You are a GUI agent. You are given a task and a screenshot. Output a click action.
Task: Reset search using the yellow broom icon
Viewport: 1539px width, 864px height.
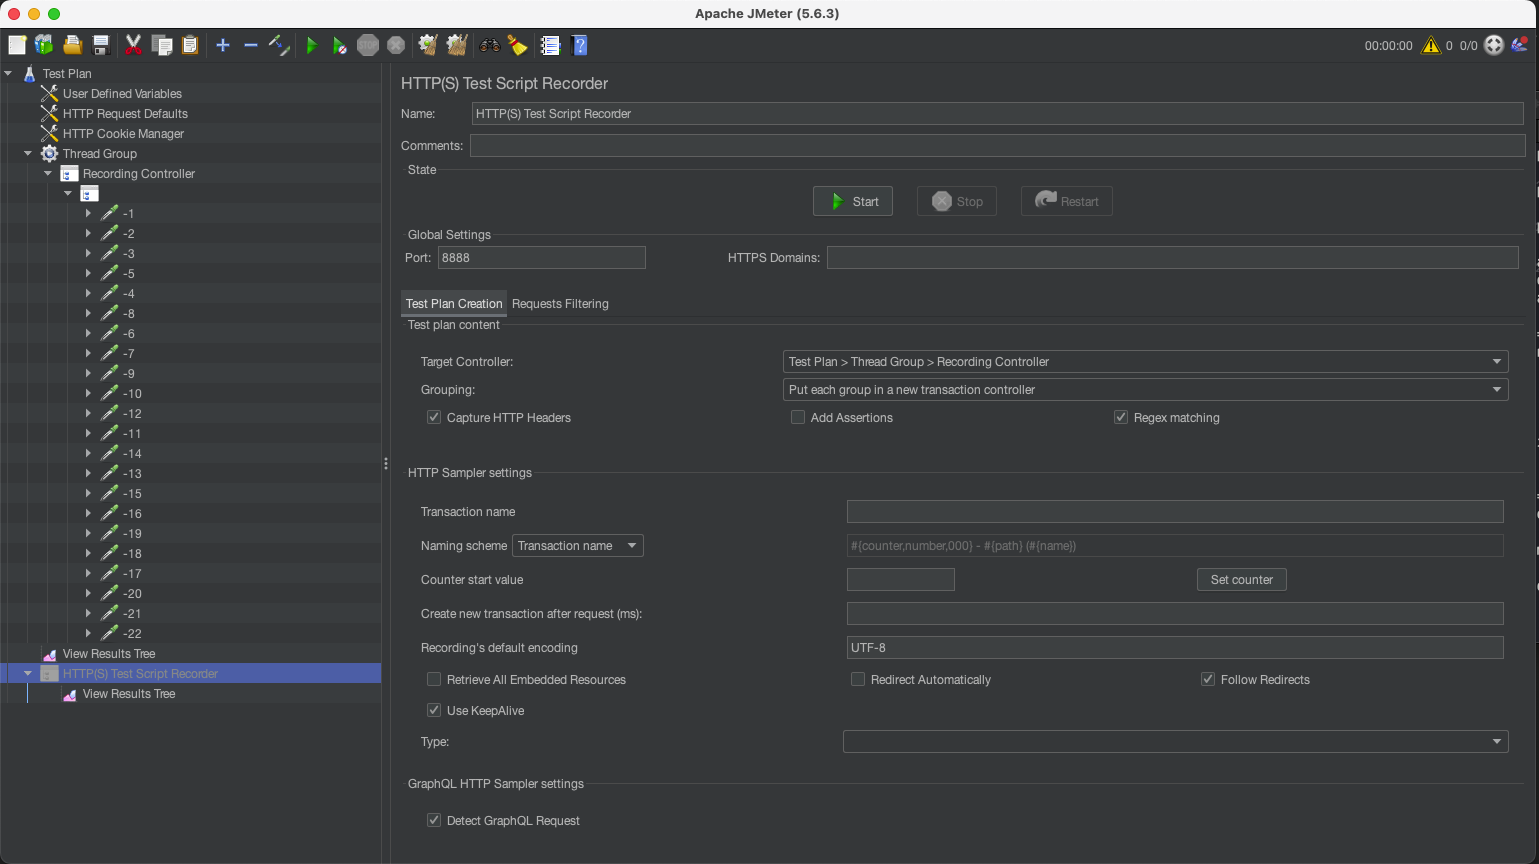point(517,45)
